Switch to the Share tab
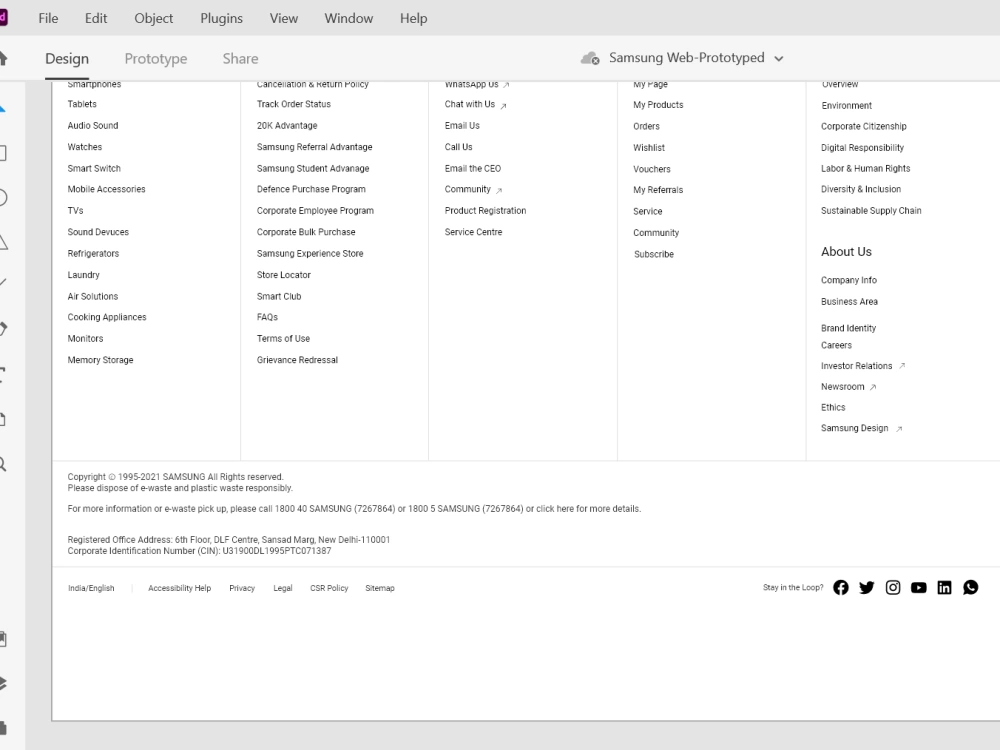Viewport: 1000px width, 750px height. tap(240, 59)
